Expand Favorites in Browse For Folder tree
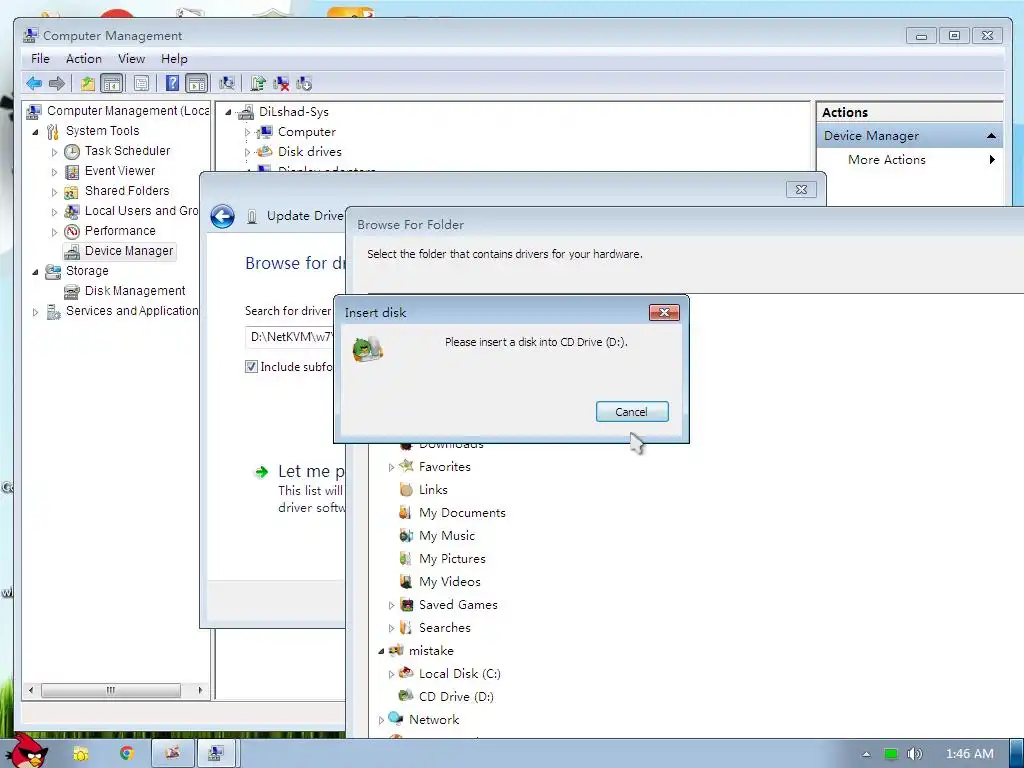Image resolution: width=1024 pixels, height=768 pixels. coord(391,467)
